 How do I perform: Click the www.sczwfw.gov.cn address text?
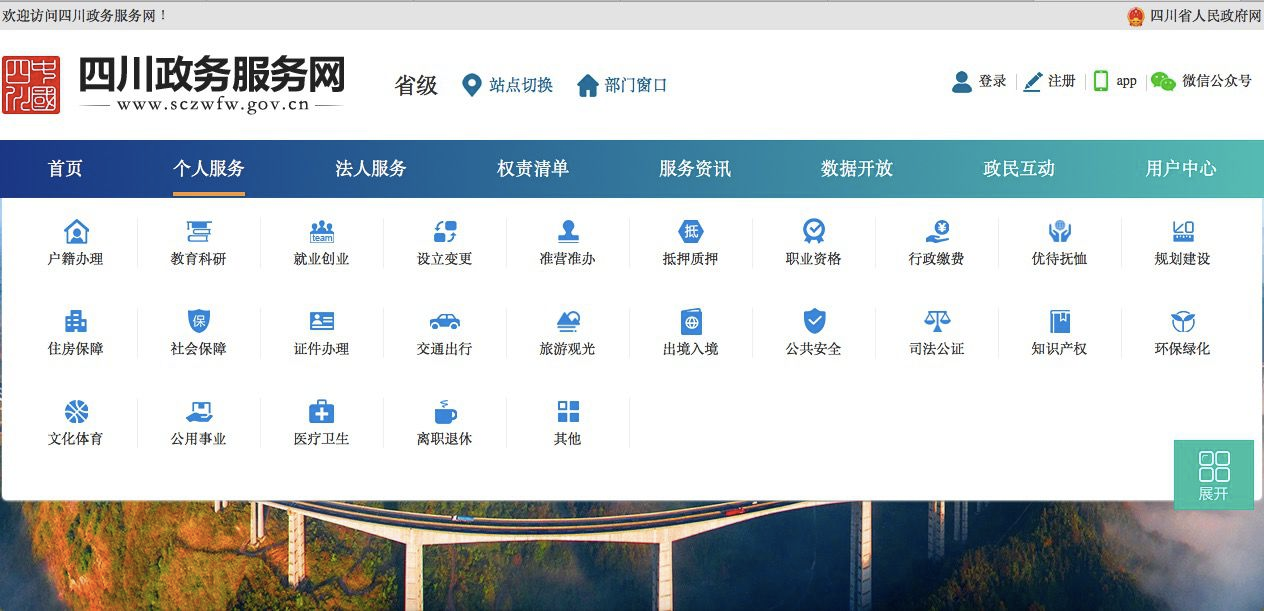coord(213,105)
